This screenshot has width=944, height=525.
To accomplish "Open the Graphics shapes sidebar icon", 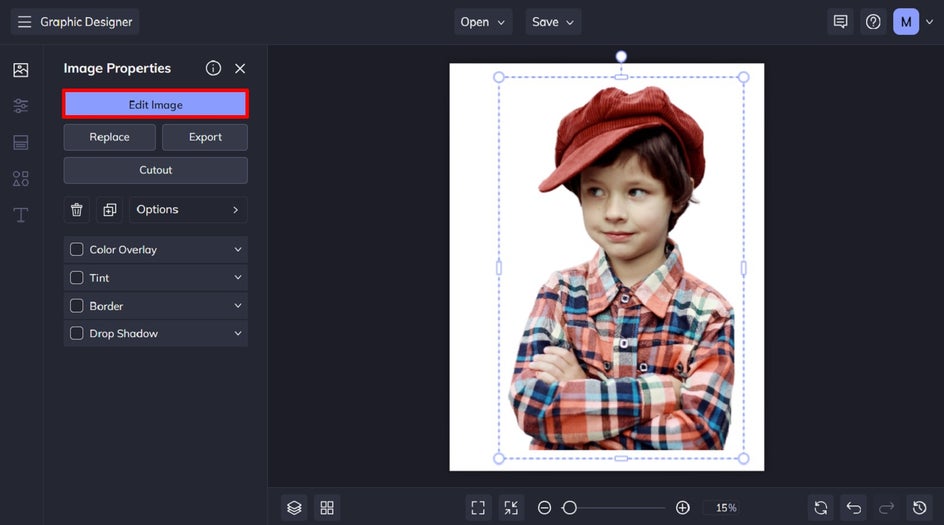I will click(20, 179).
